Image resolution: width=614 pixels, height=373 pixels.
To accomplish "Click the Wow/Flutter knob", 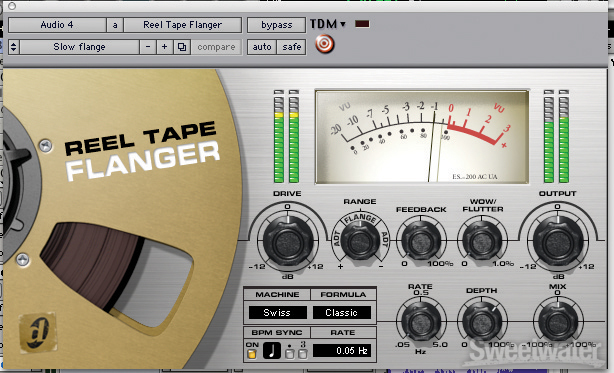I will point(482,242).
